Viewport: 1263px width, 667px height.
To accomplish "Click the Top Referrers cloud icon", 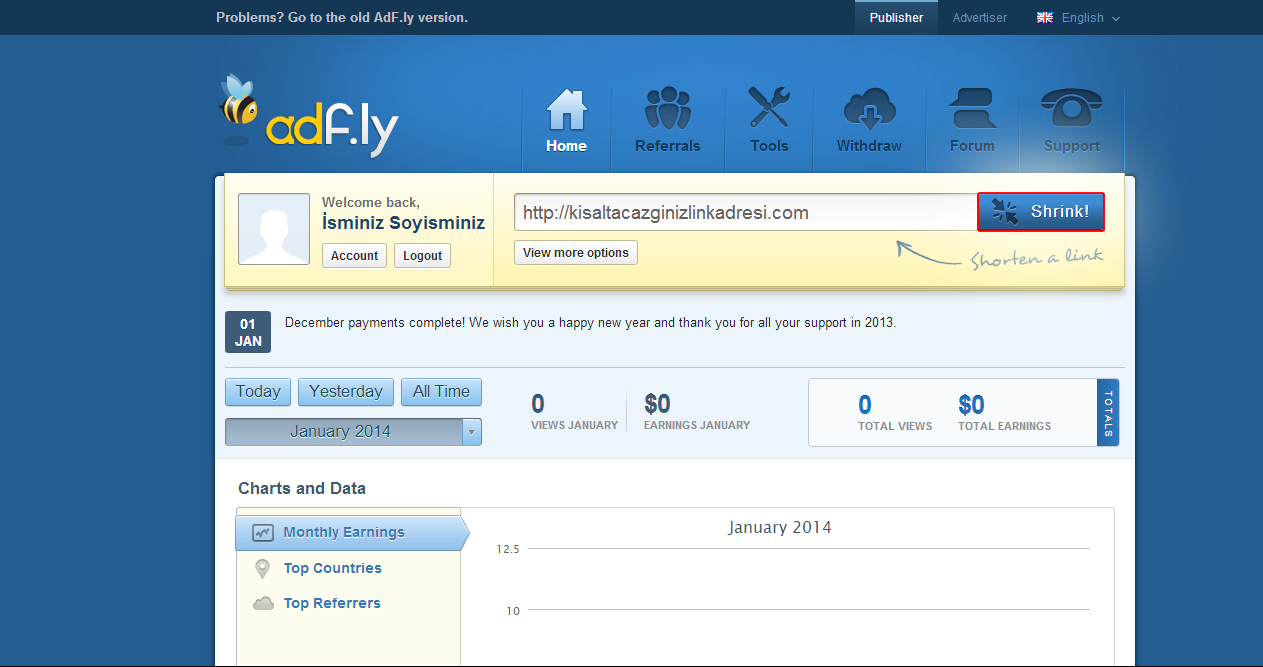I will pos(263,604).
